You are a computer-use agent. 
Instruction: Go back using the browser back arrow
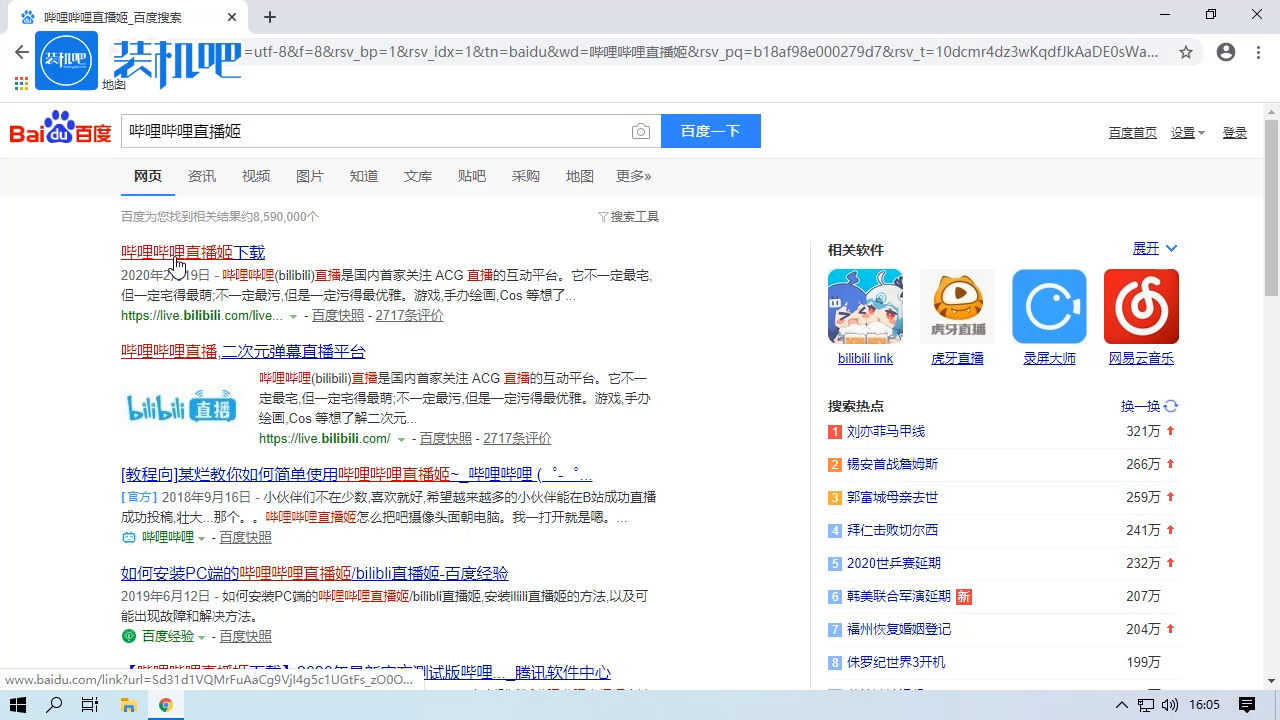(22, 52)
